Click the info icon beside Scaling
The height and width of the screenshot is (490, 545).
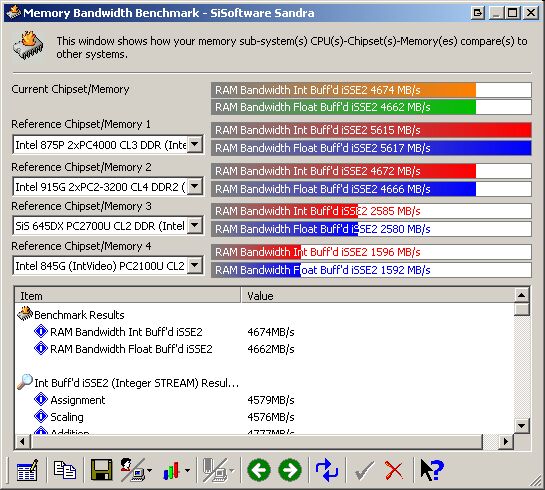click(41, 416)
